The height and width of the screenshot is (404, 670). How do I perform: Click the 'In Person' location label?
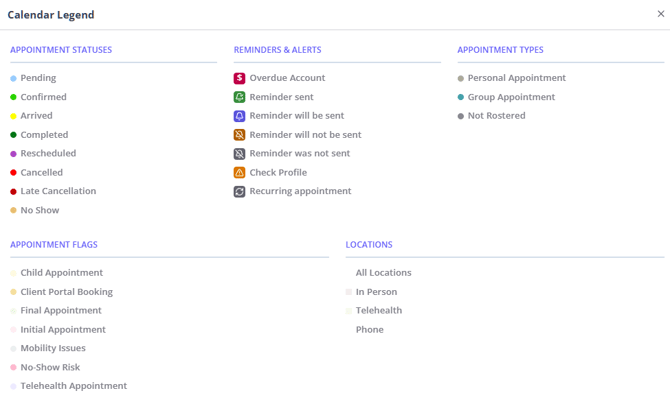(x=376, y=292)
